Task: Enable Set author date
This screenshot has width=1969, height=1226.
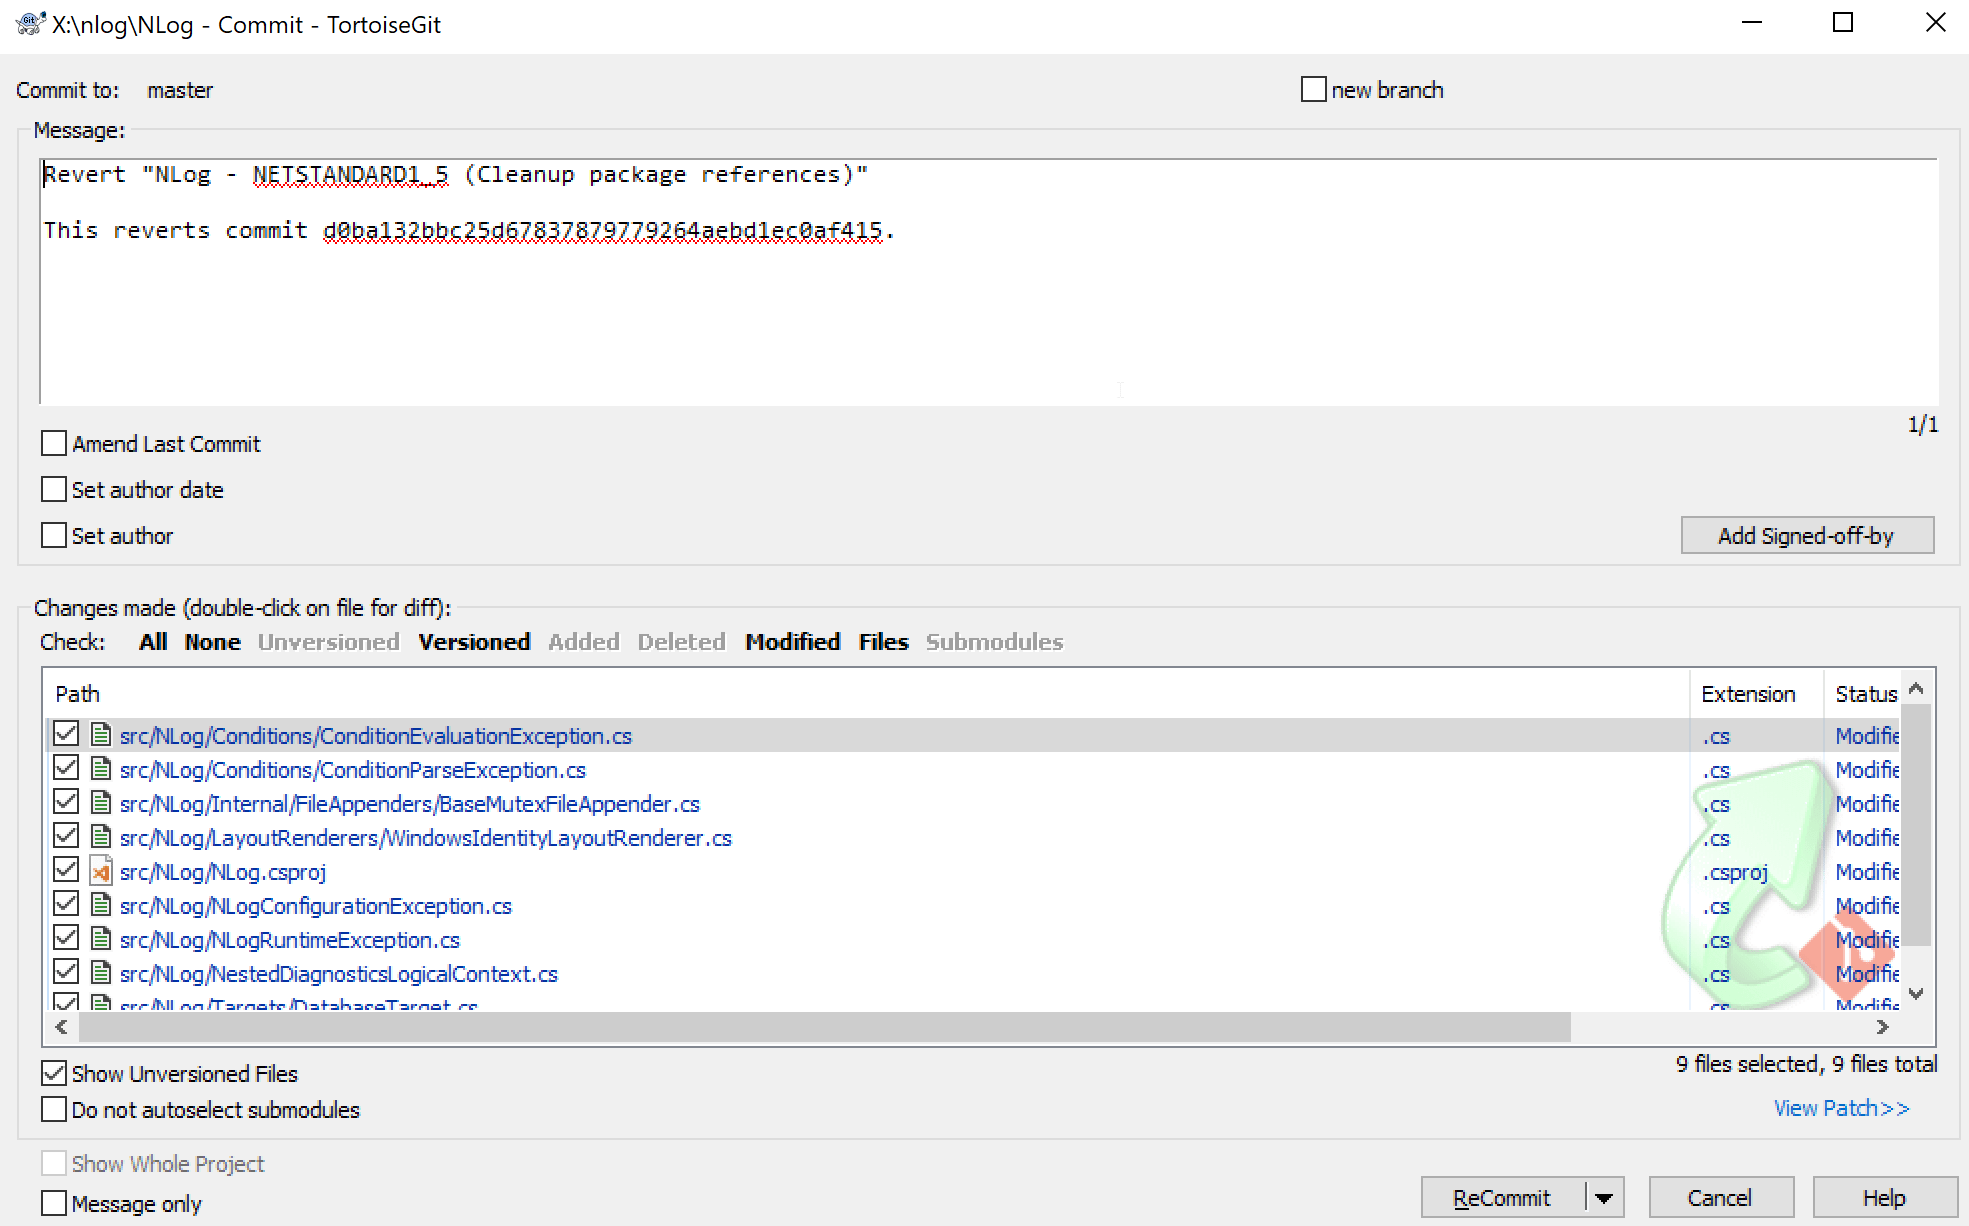Action: pos(54,489)
